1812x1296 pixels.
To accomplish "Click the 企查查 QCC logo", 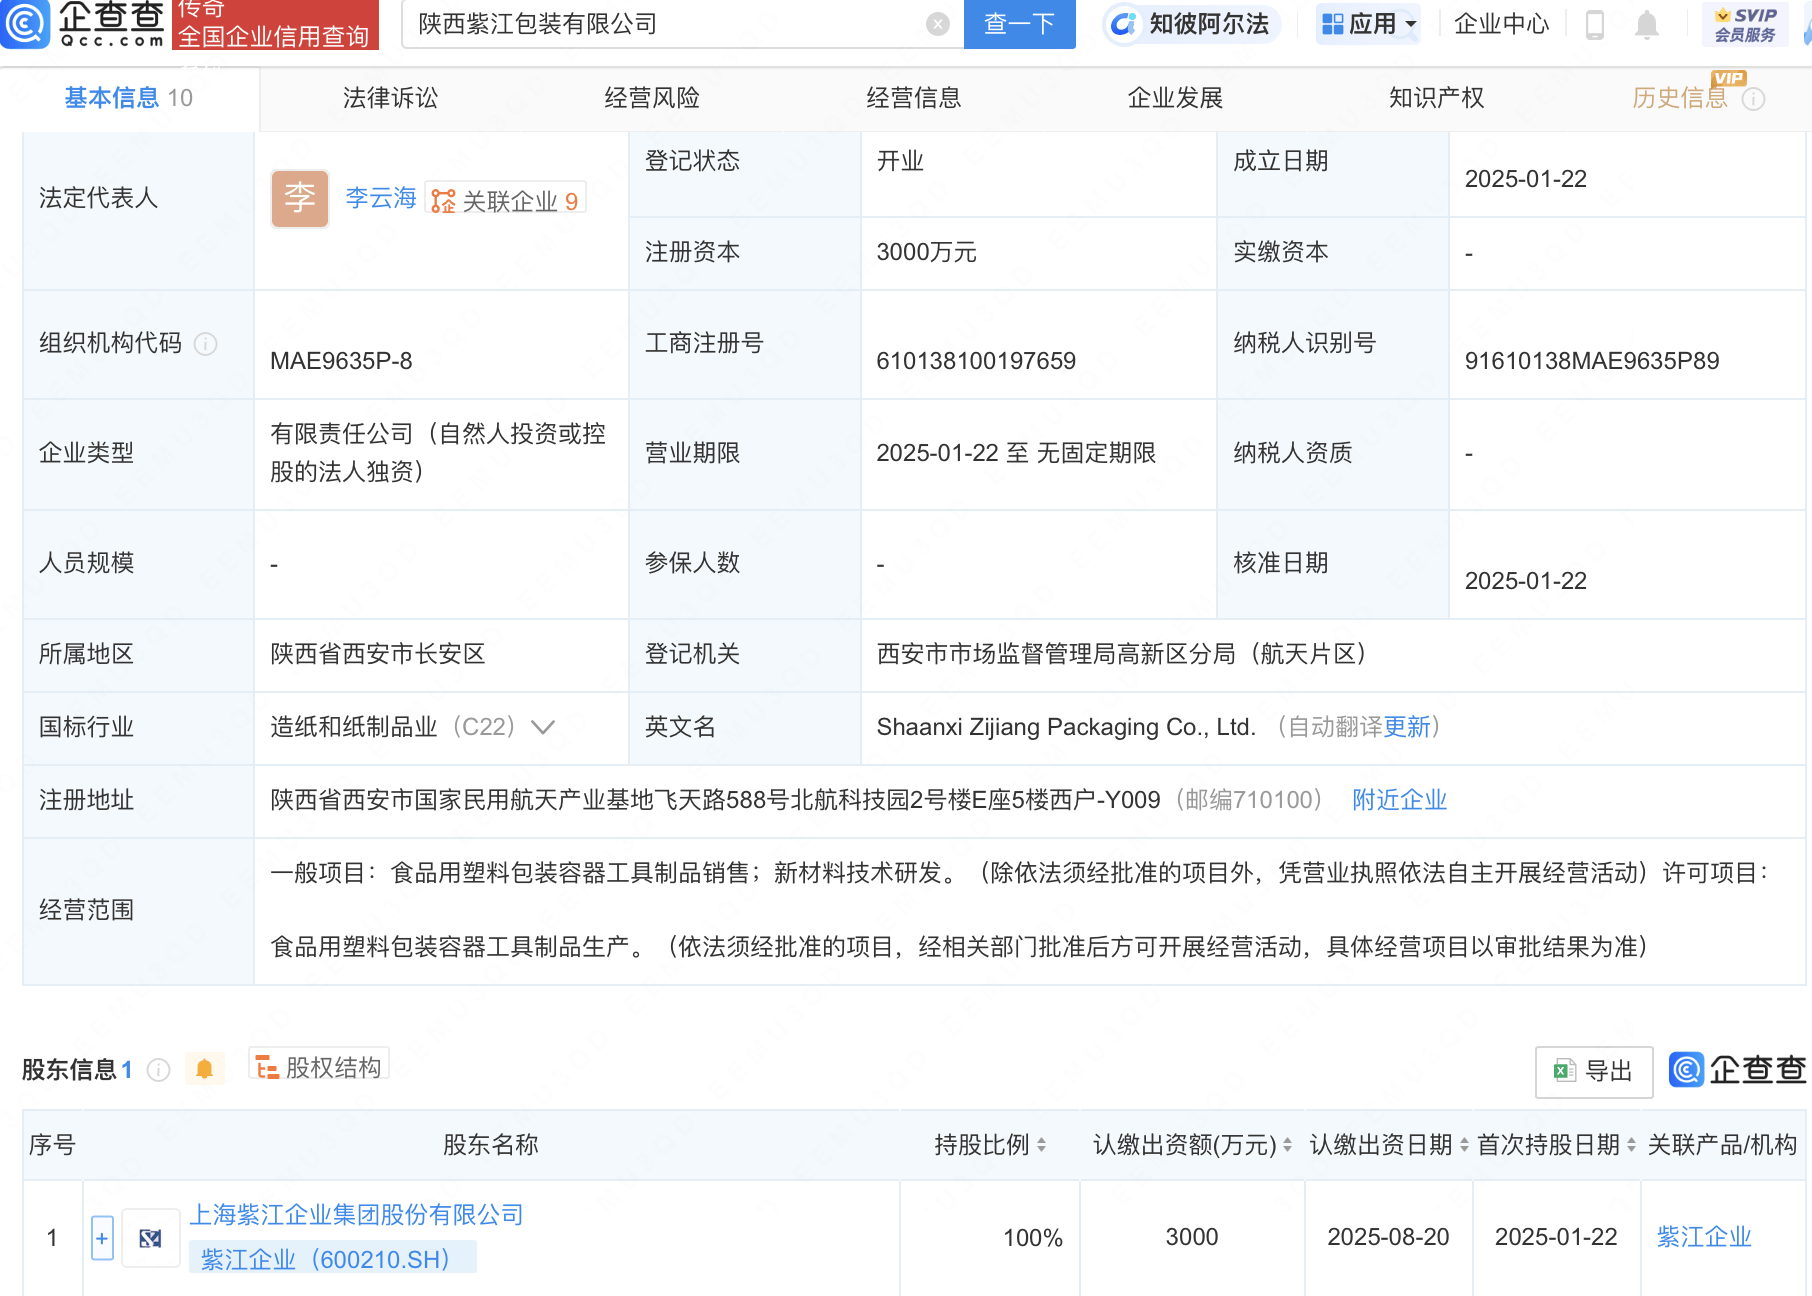I will tap(85, 26).
